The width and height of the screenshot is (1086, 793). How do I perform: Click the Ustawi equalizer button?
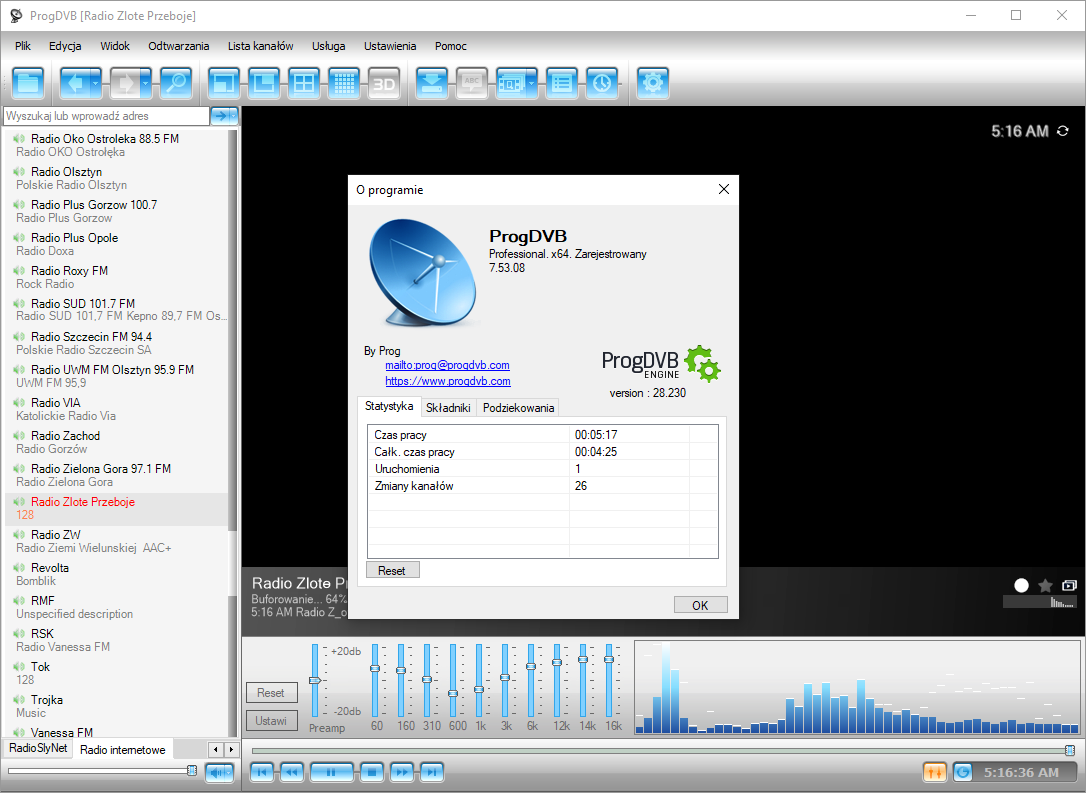point(271,721)
